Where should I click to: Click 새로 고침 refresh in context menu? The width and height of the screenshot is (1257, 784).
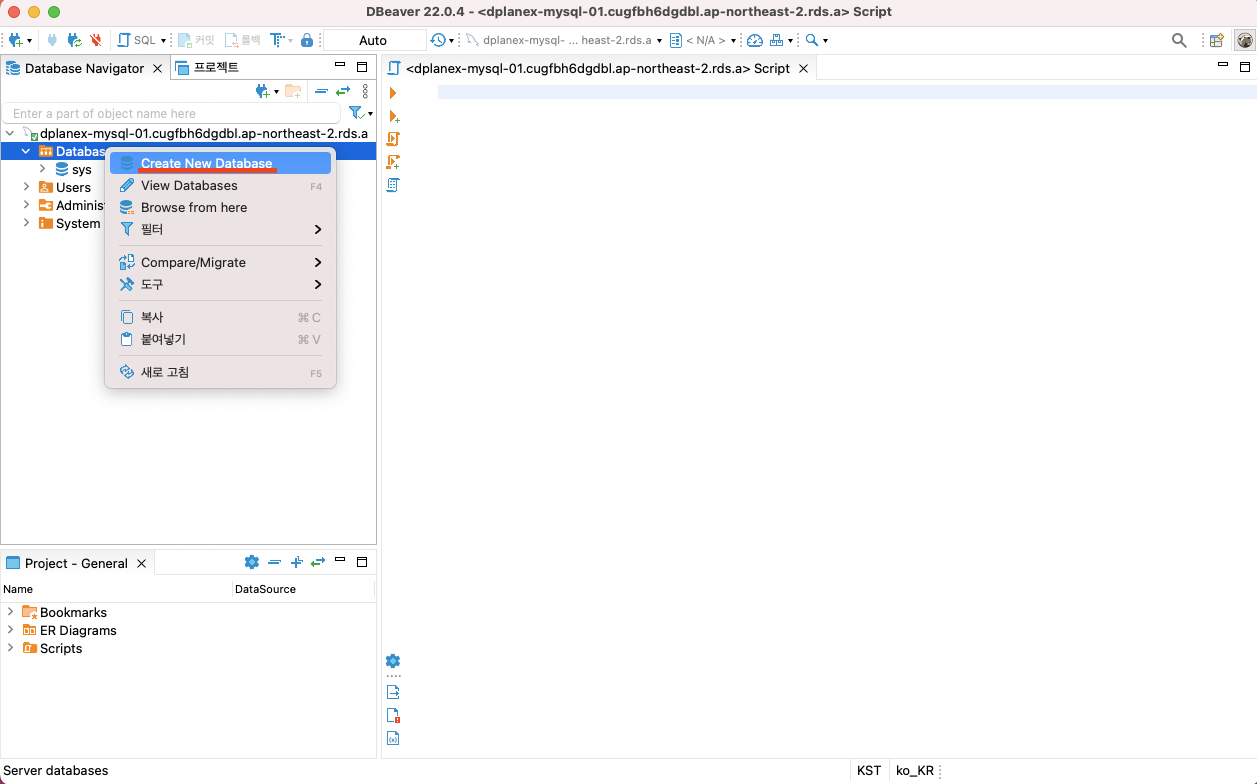[x=165, y=372]
